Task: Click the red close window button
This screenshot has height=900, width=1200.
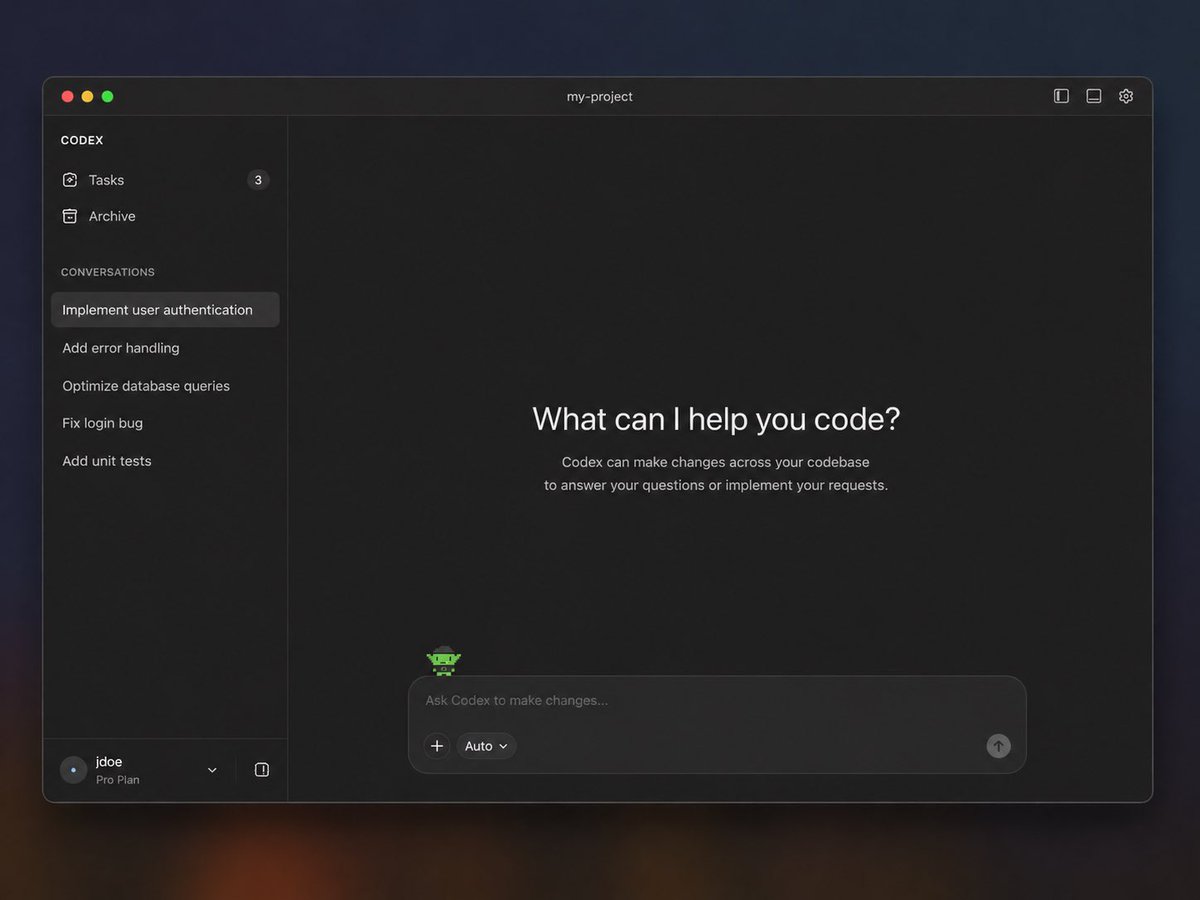Action: click(68, 97)
